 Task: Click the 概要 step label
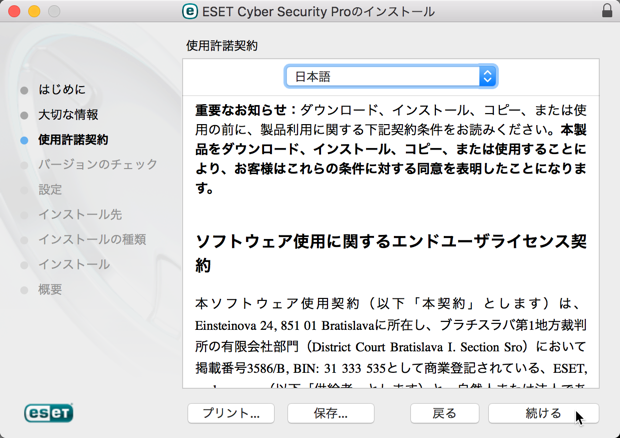(50, 289)
